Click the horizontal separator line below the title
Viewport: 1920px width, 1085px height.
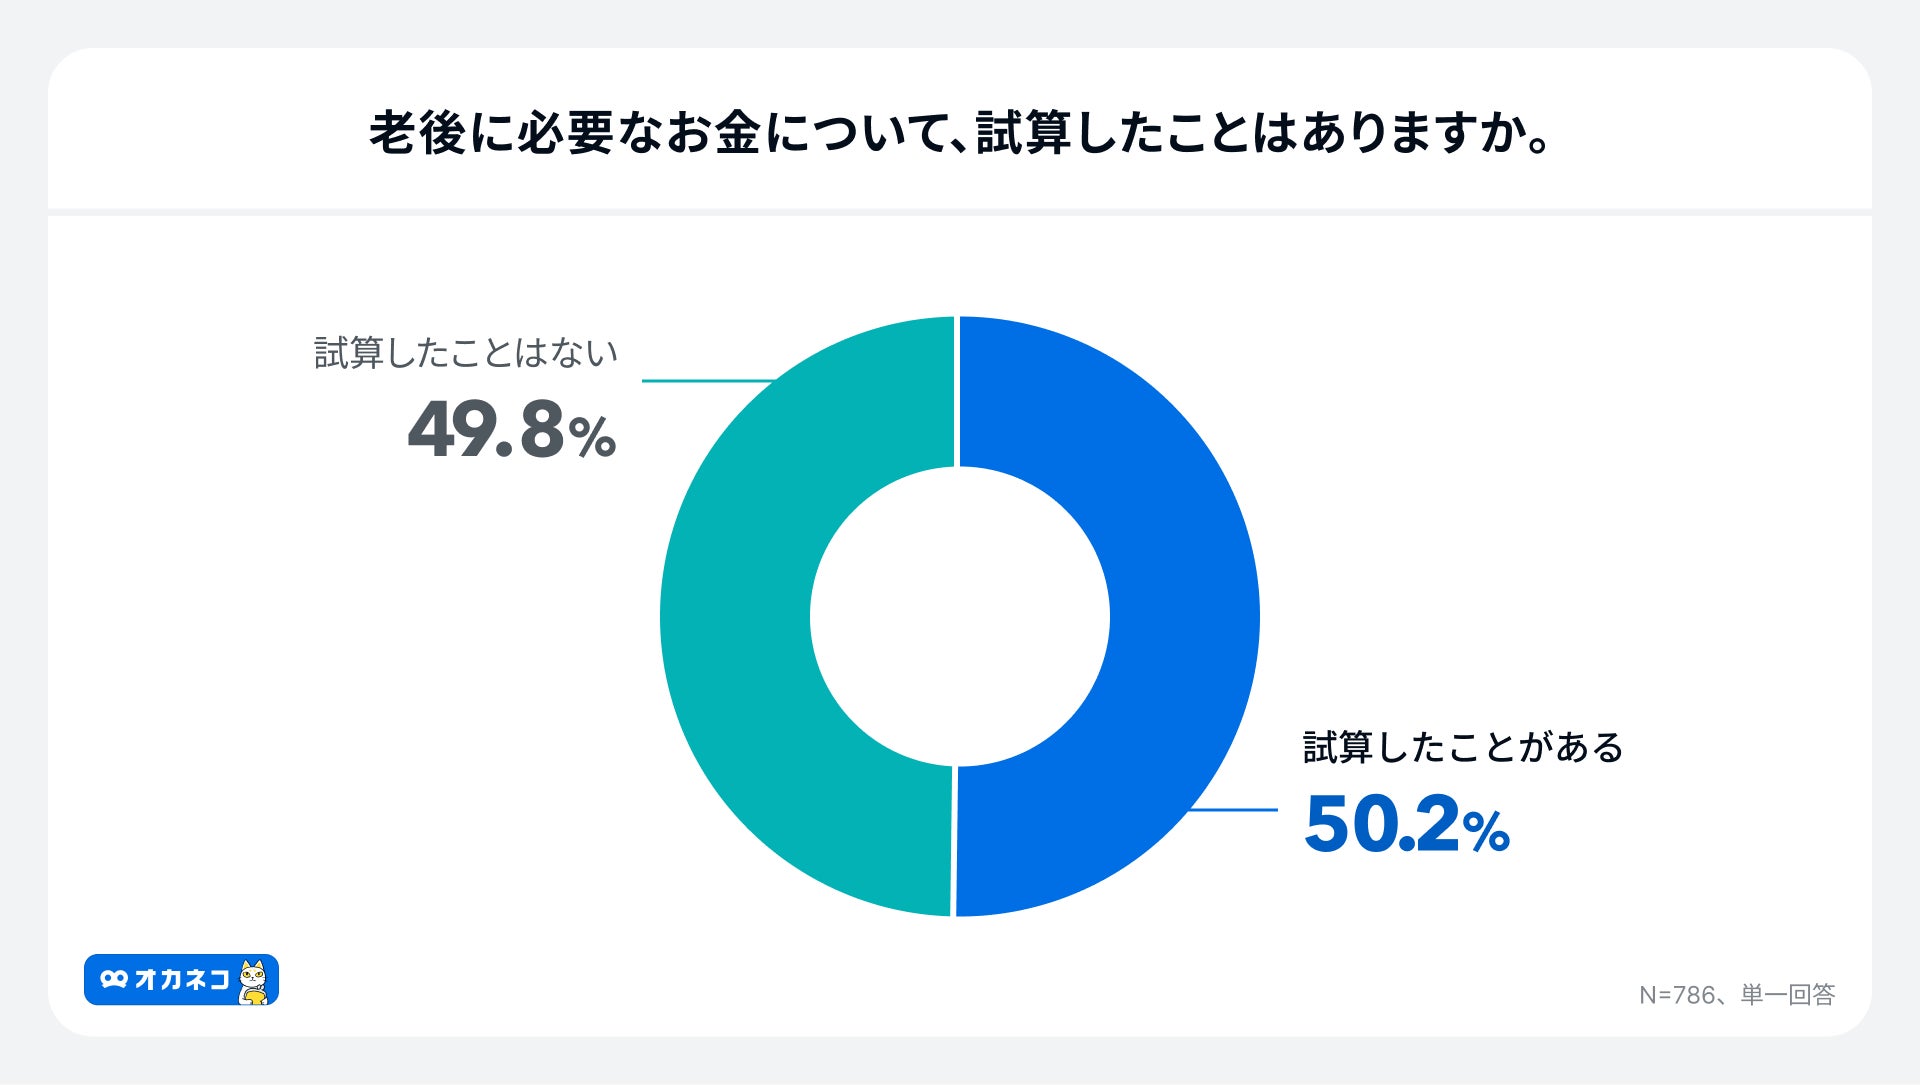coord(959,212)
